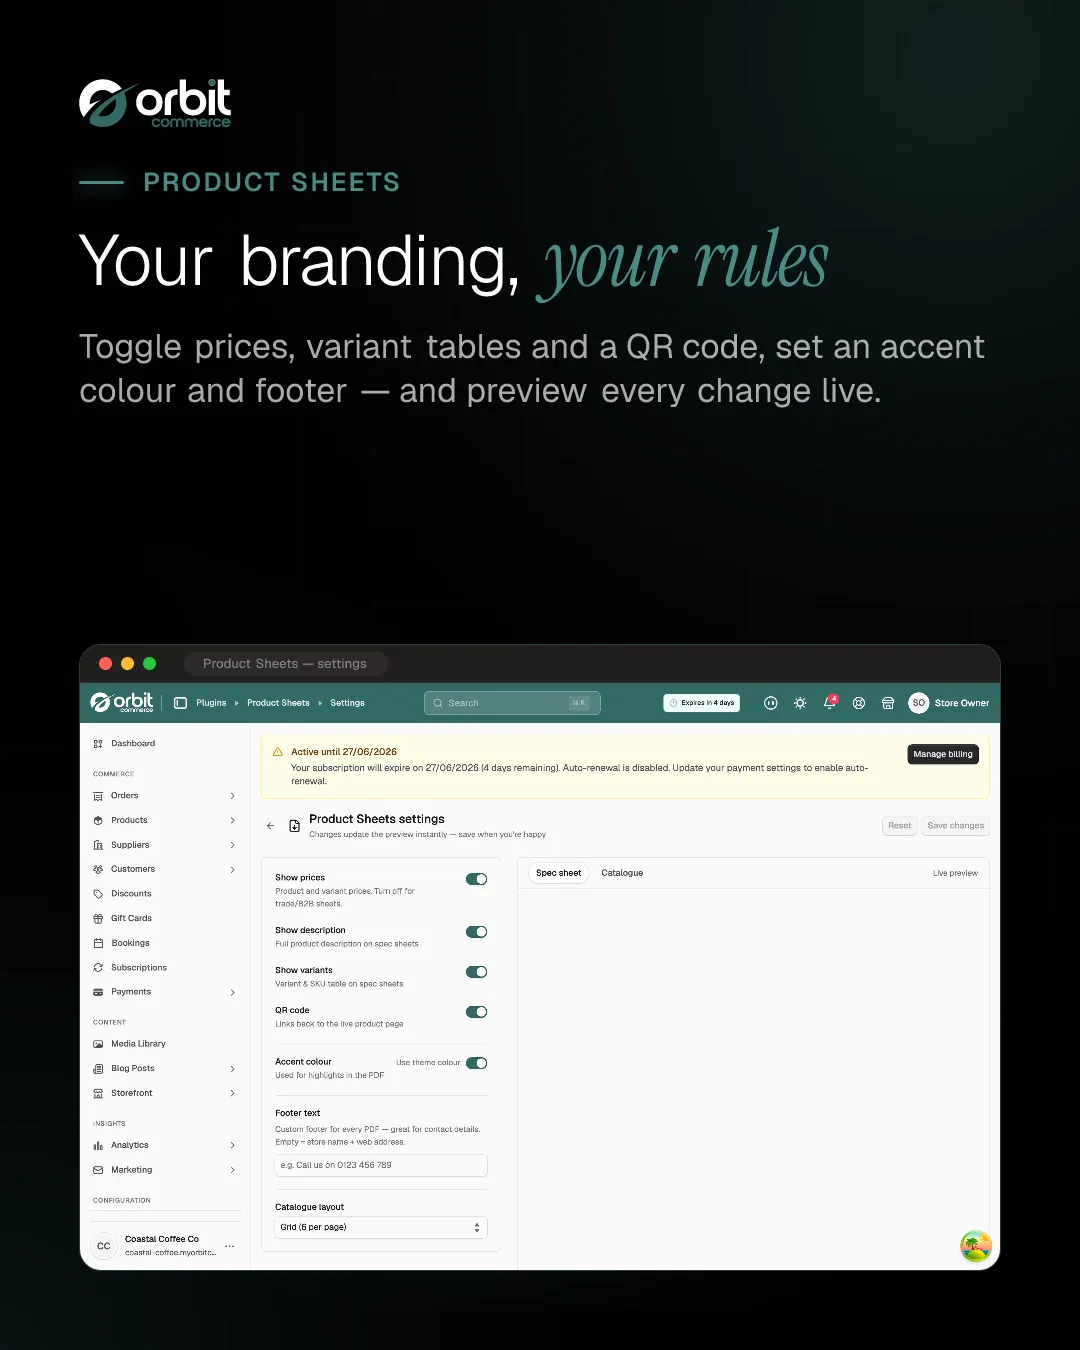Toggle Show prices switch
This screenshot has height=1350, width=1080.
477,879
